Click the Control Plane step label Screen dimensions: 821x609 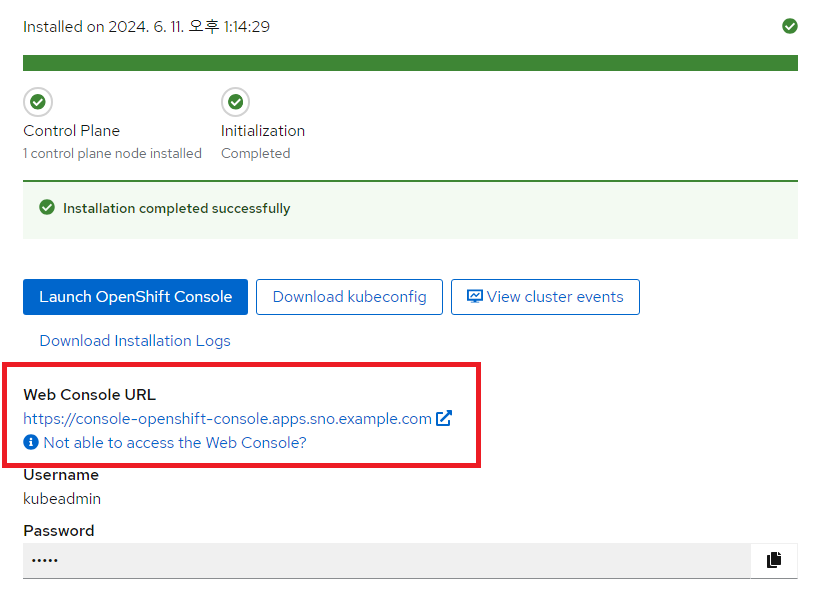pos(72,131)
